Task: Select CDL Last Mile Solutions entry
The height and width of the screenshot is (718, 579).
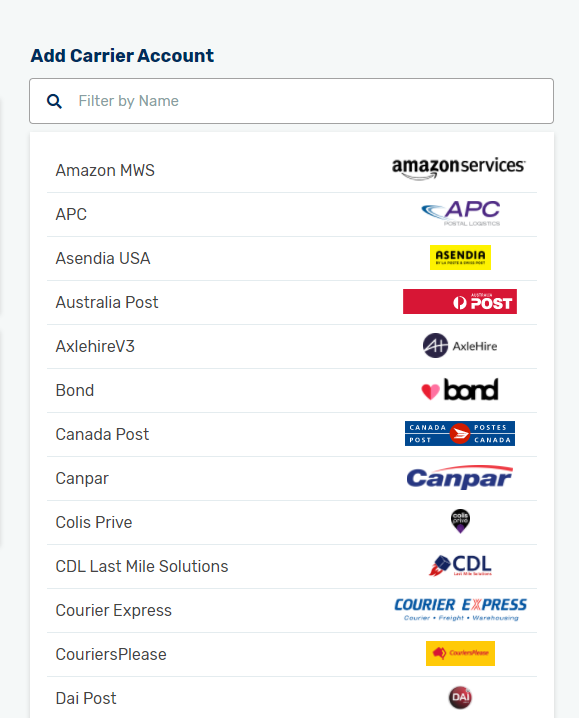Action: [142, 566]
